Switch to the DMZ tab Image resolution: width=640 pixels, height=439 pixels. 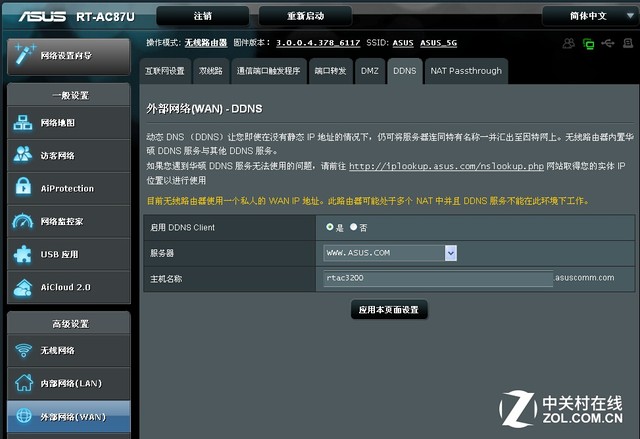[x=370, y=71]
